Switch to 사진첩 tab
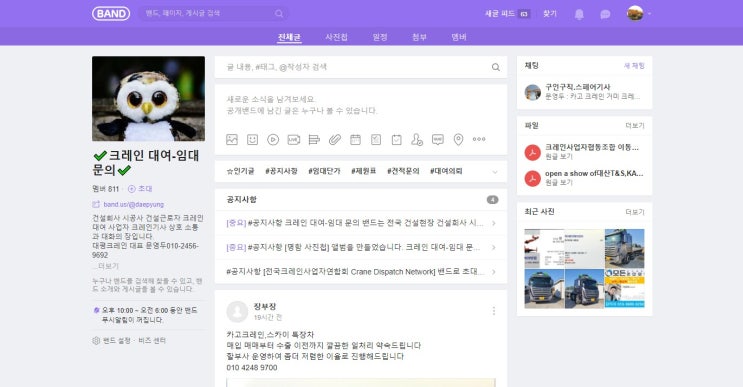Screen dimensions: 743x387 pos(336,37)
